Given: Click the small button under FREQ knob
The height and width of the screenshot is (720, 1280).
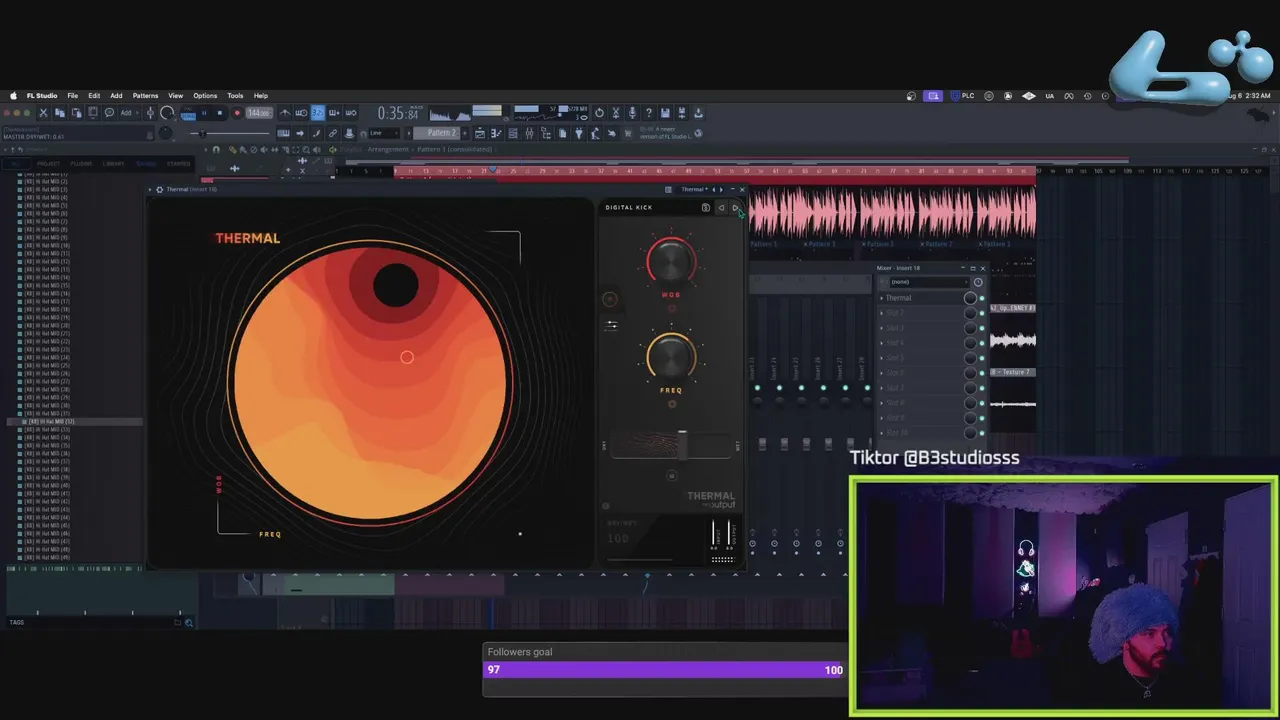Looking at the screenshot, I should tap(672, 404).
